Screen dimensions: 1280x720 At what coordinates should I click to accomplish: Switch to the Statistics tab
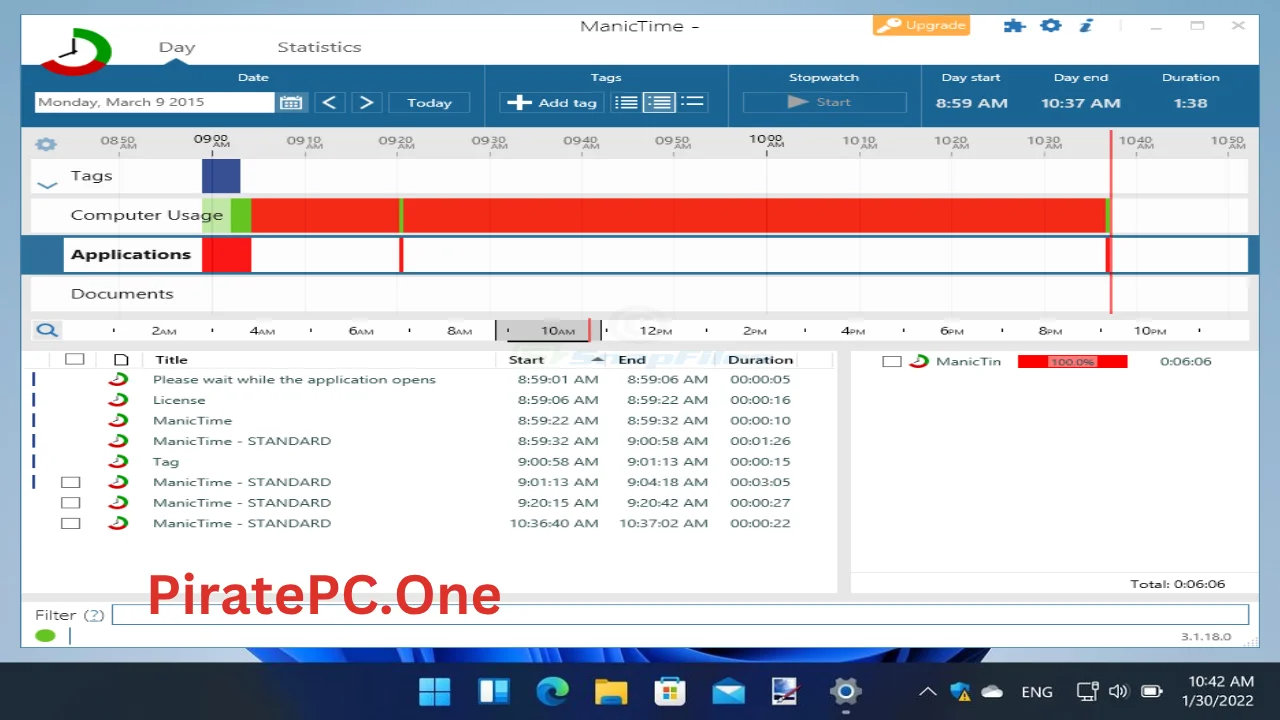[x=319, y=47]
